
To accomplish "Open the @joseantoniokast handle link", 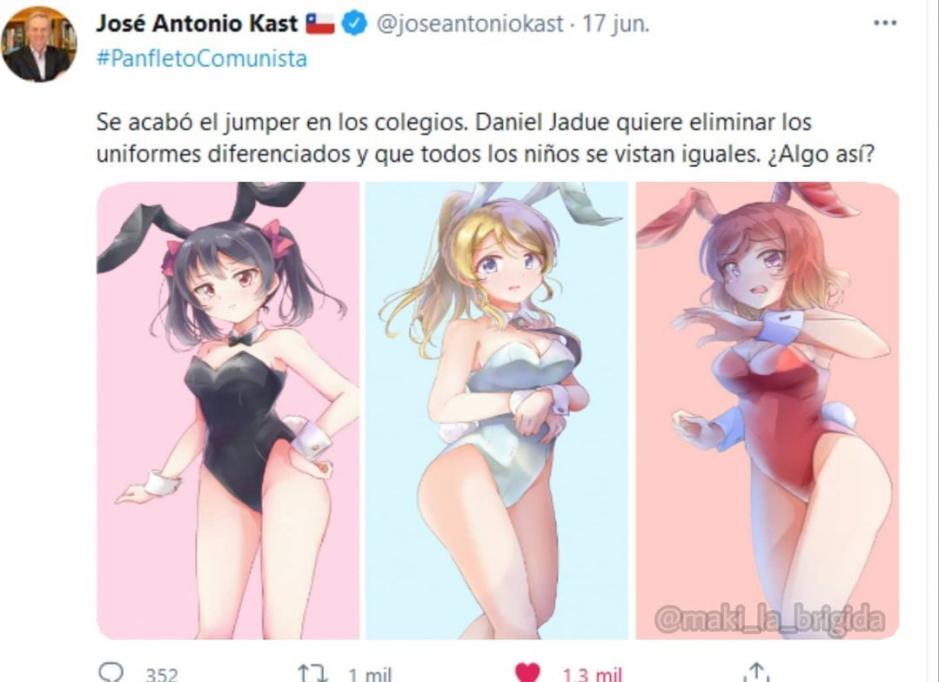I will (470, 24).
